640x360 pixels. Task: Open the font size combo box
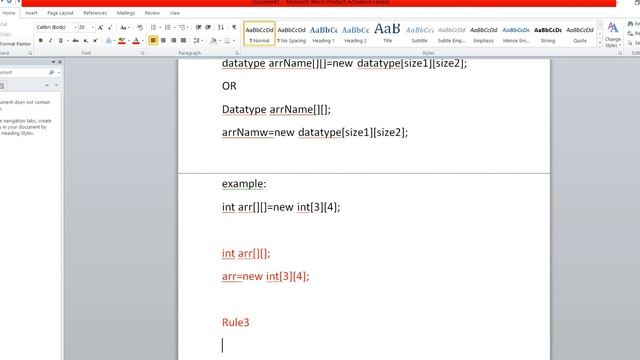(x=87, y=27)
